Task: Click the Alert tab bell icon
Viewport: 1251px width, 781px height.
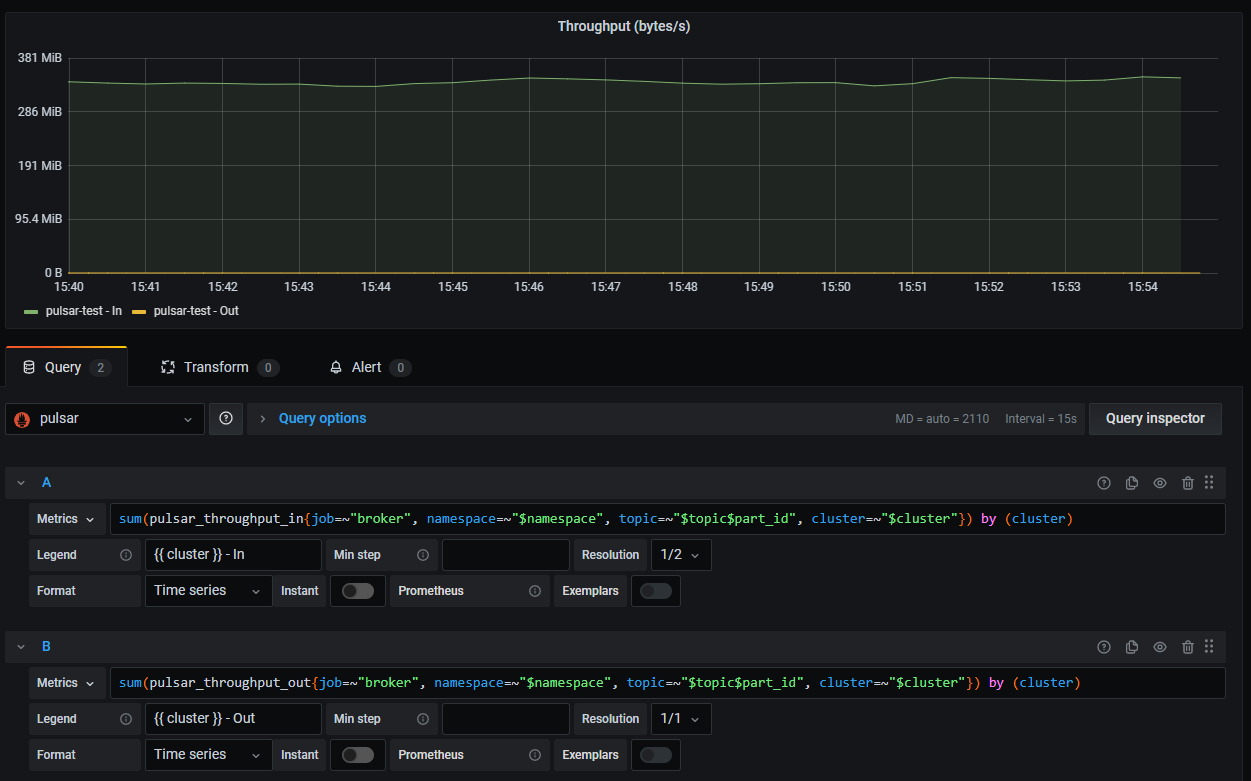Action: [336, 367]
